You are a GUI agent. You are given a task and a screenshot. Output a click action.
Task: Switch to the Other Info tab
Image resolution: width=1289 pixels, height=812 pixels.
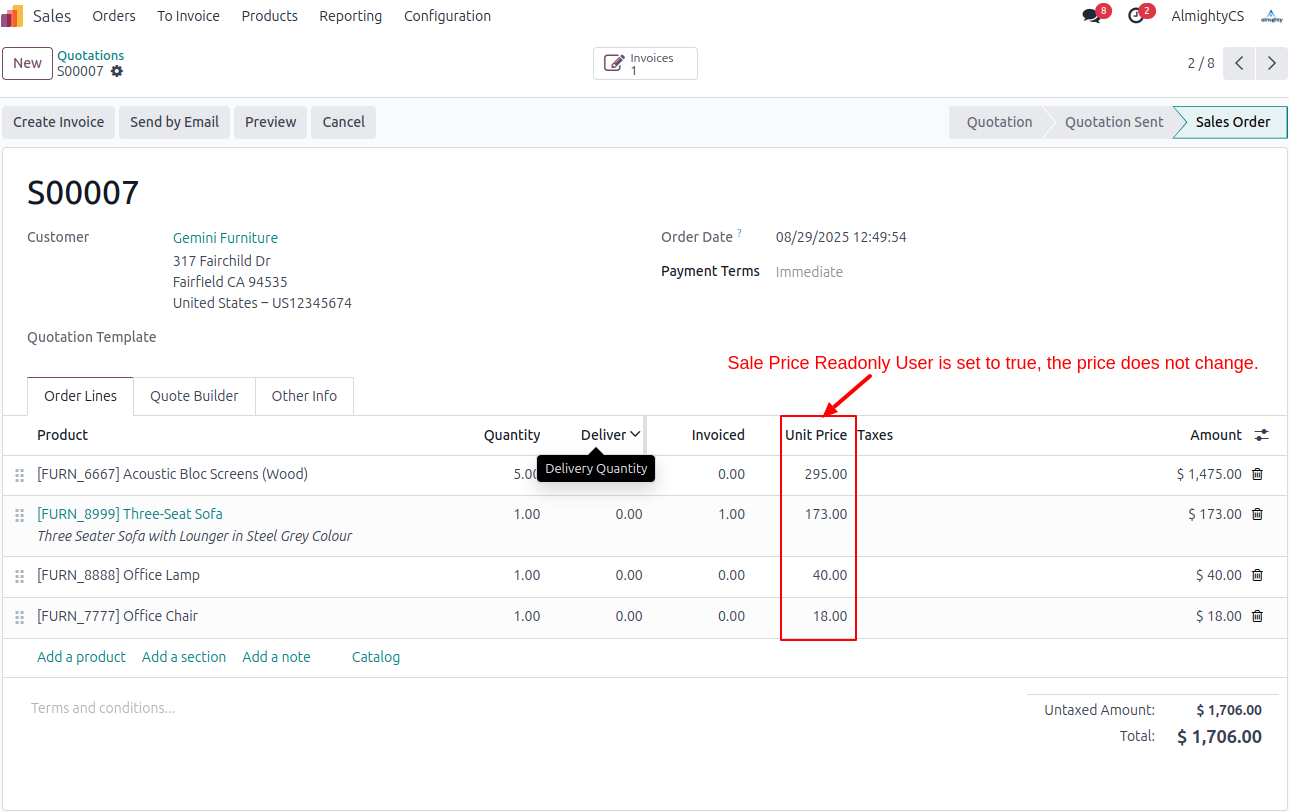click(304, 396)
